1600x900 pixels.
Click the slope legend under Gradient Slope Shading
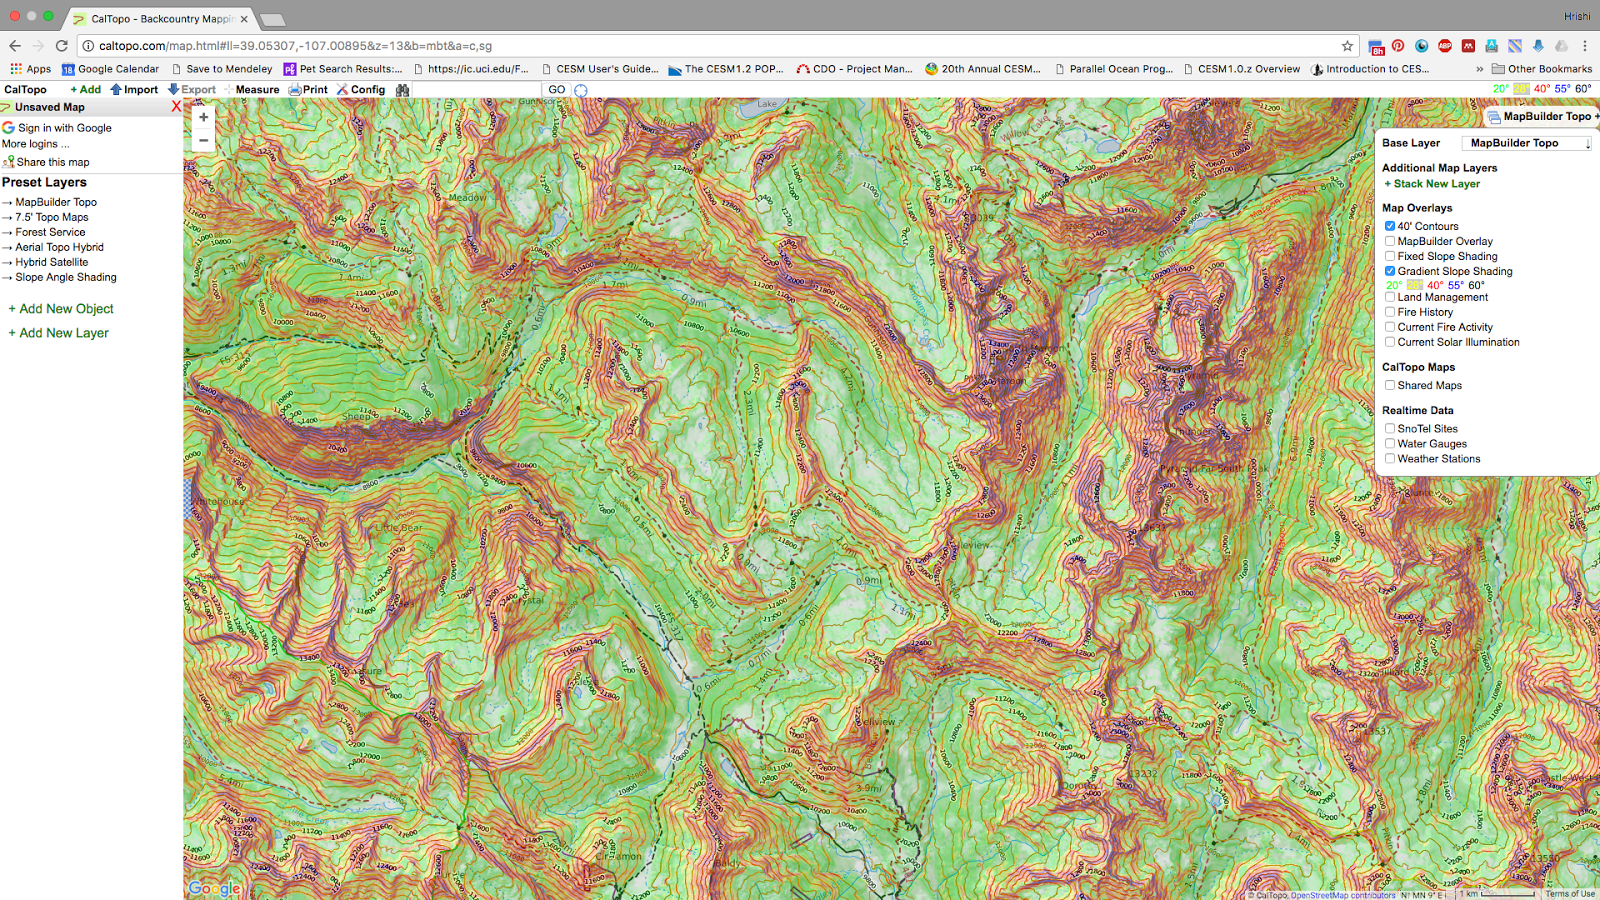(1435, 285)
